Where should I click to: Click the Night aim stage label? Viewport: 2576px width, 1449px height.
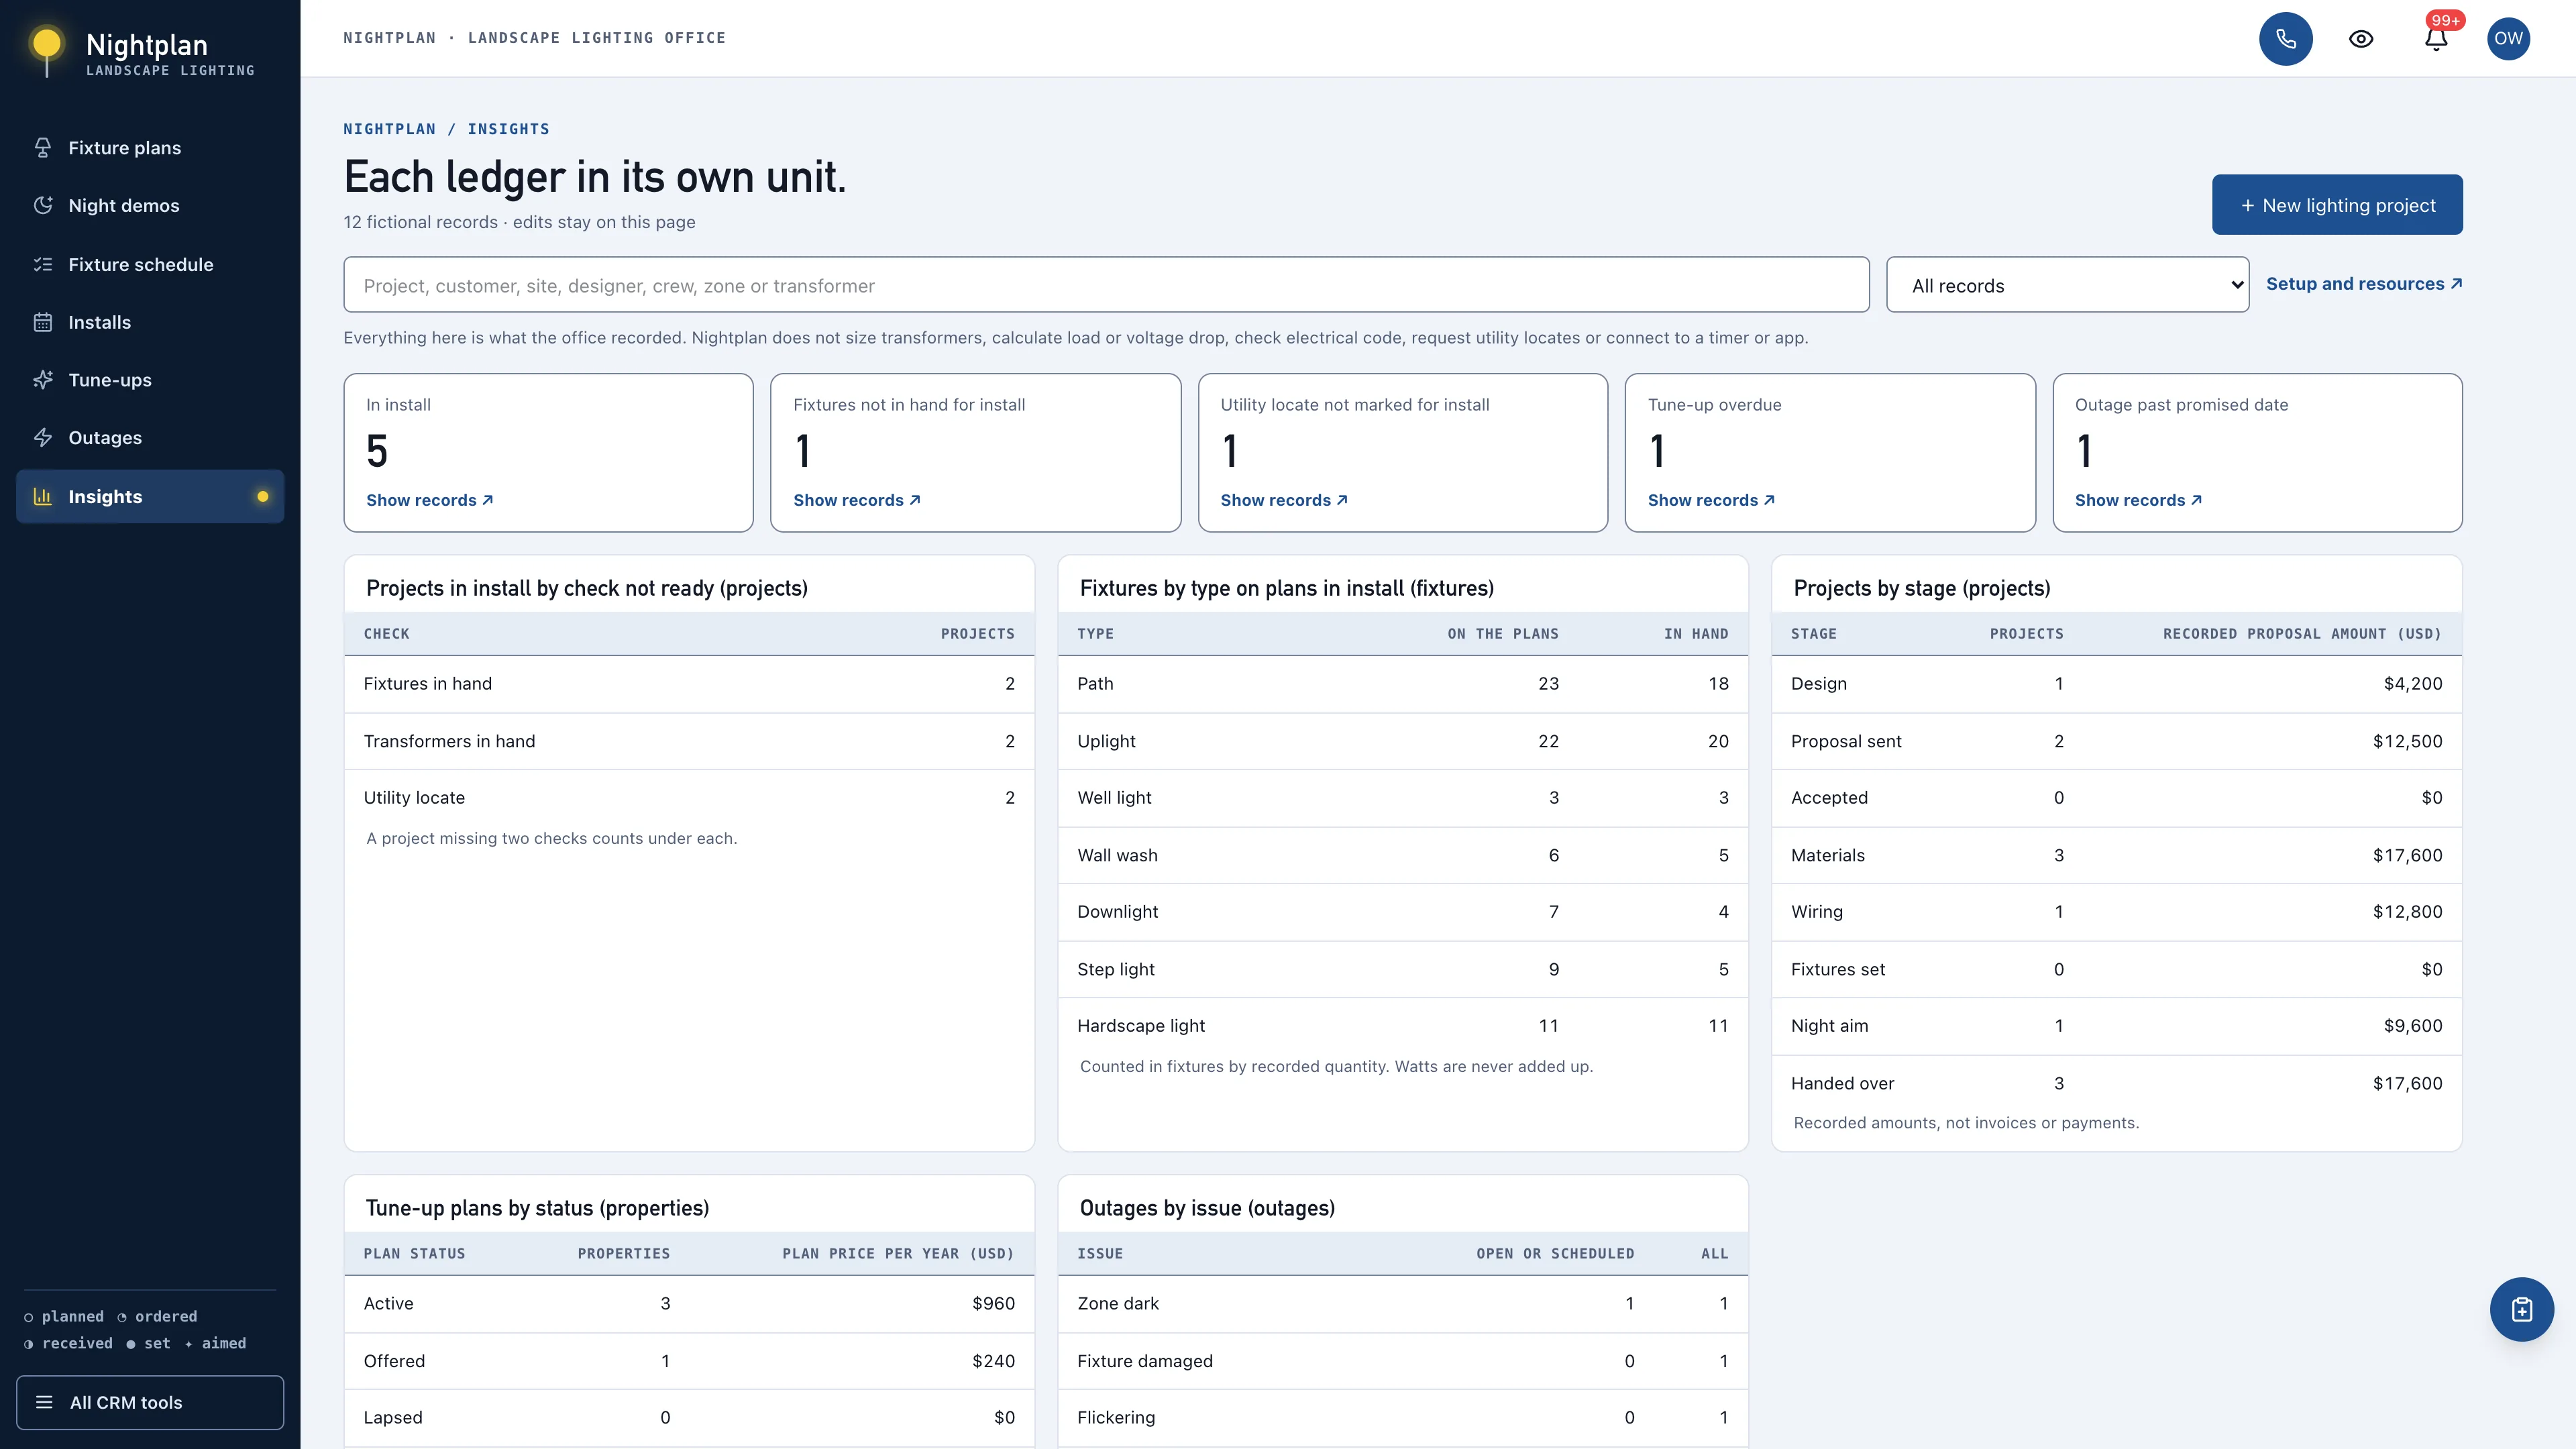coord(1829,1026)
